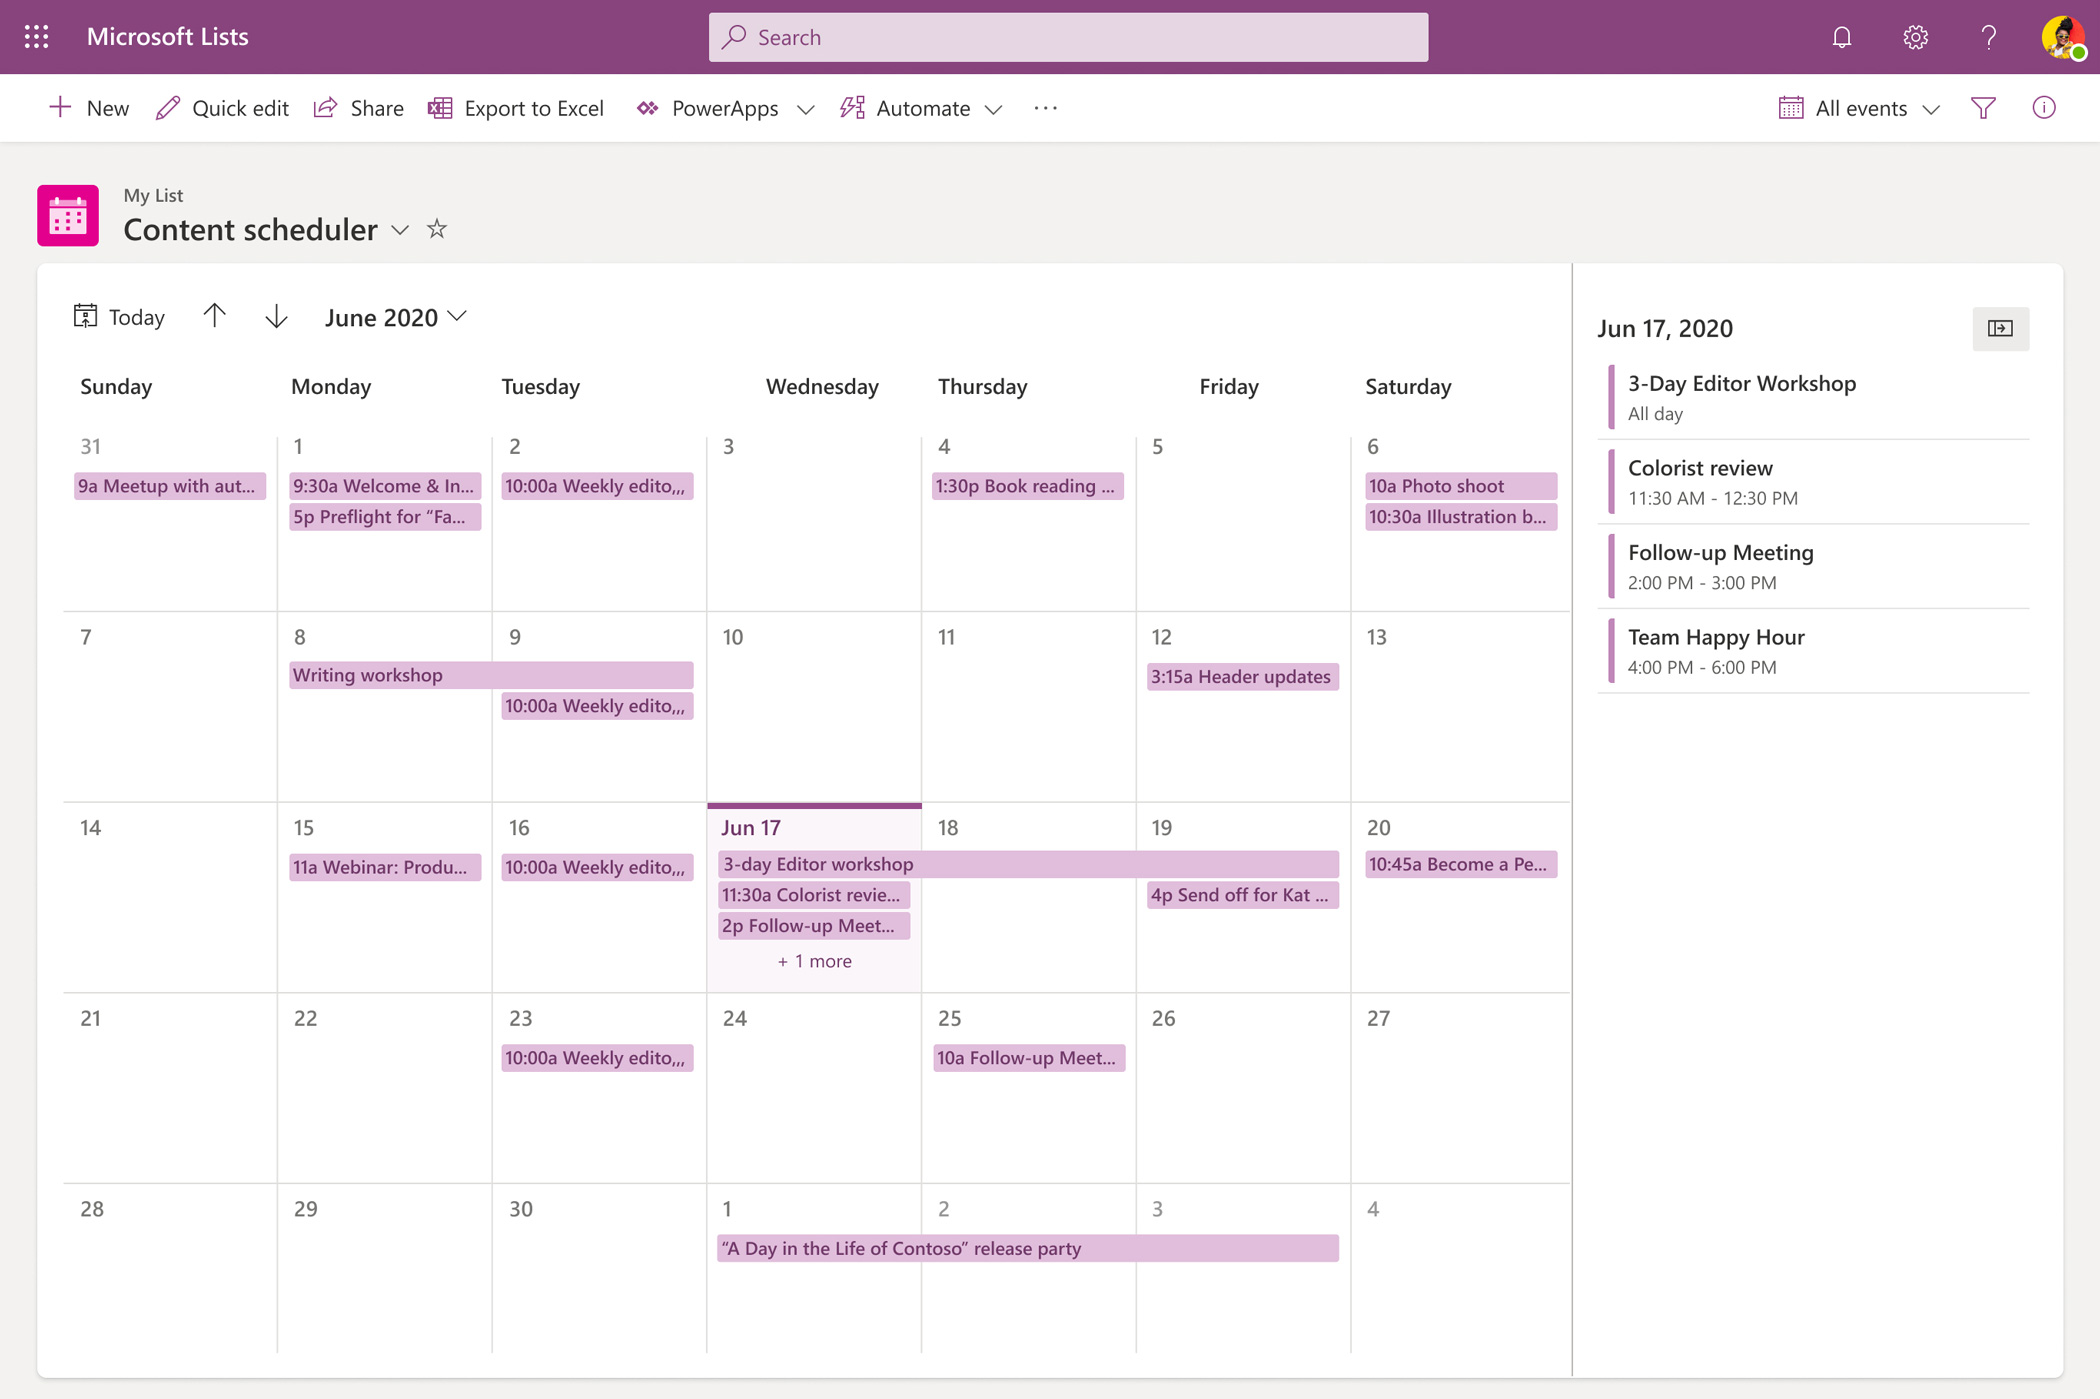Show the + 1 more events link
2100x1399 pixels.
(814, 961)
